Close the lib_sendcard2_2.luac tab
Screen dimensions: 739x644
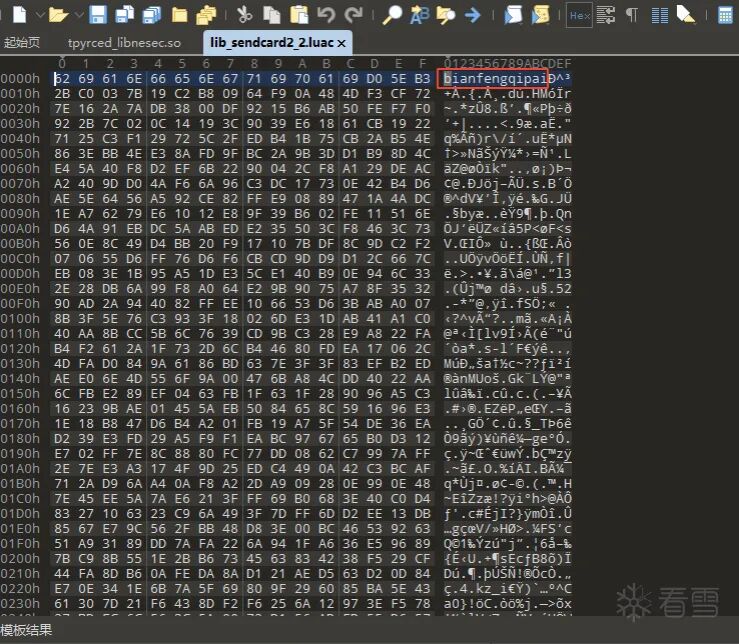coord(342,43)
